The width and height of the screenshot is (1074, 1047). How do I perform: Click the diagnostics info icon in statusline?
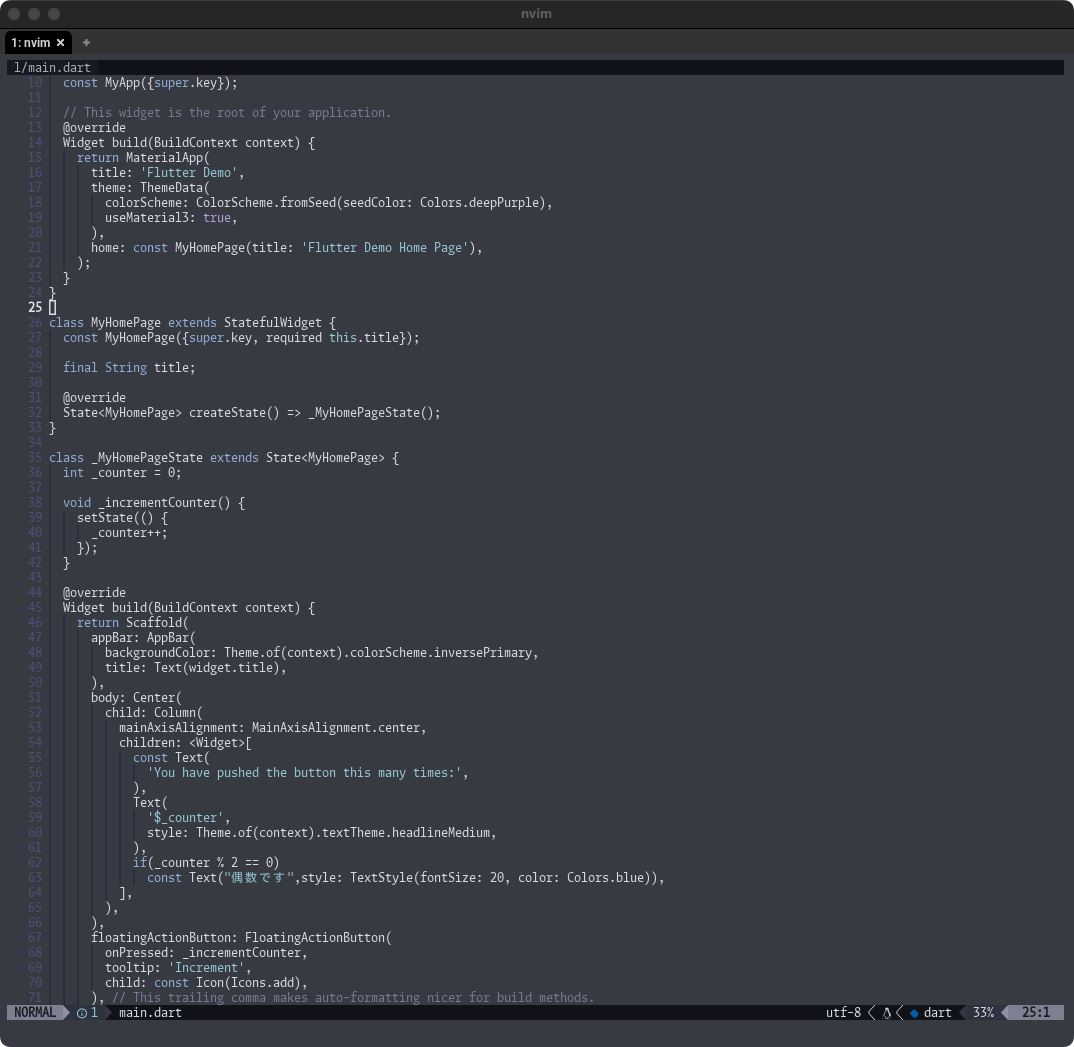(x=82, y=1013)
